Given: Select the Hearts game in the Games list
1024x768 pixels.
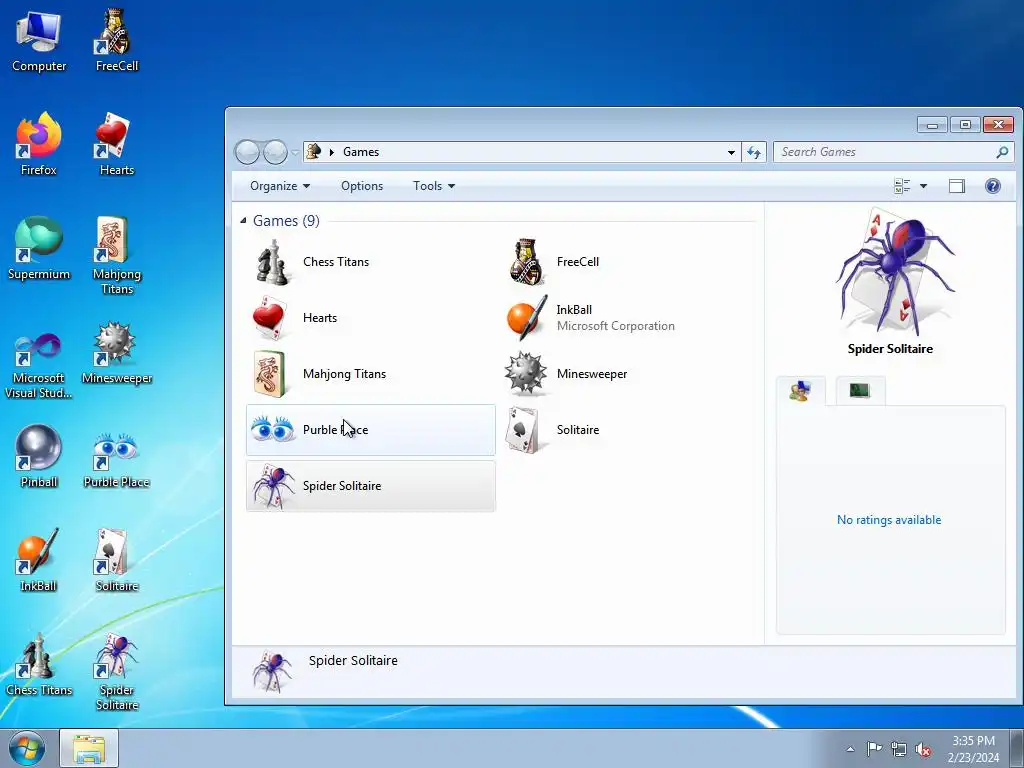Looking at the screenshot, I should [x=370, y=318].
